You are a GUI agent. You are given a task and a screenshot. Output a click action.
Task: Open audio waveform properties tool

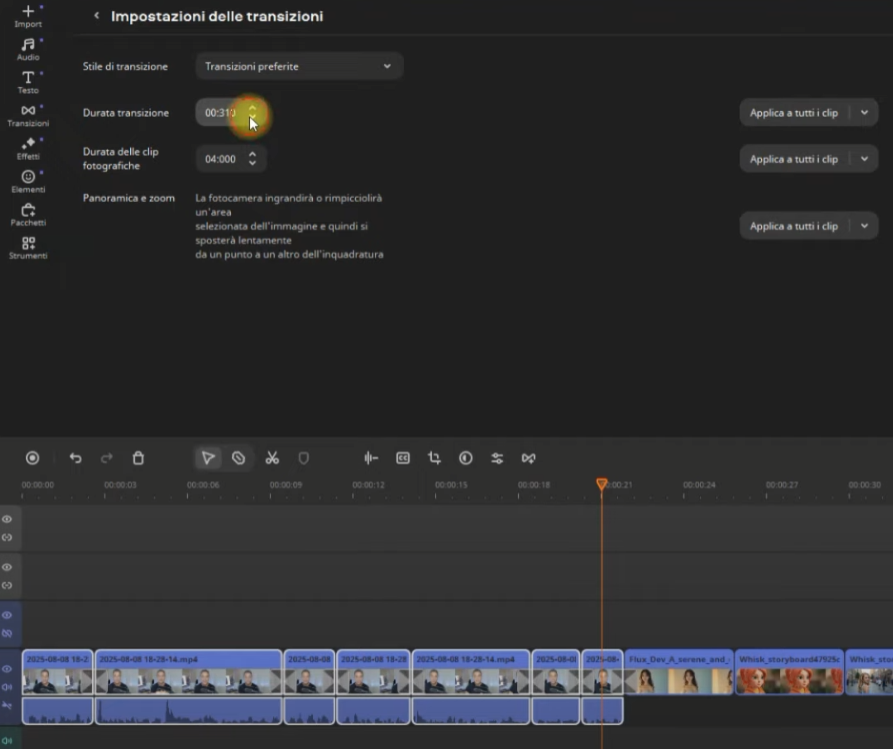click(x=371, y=458)
